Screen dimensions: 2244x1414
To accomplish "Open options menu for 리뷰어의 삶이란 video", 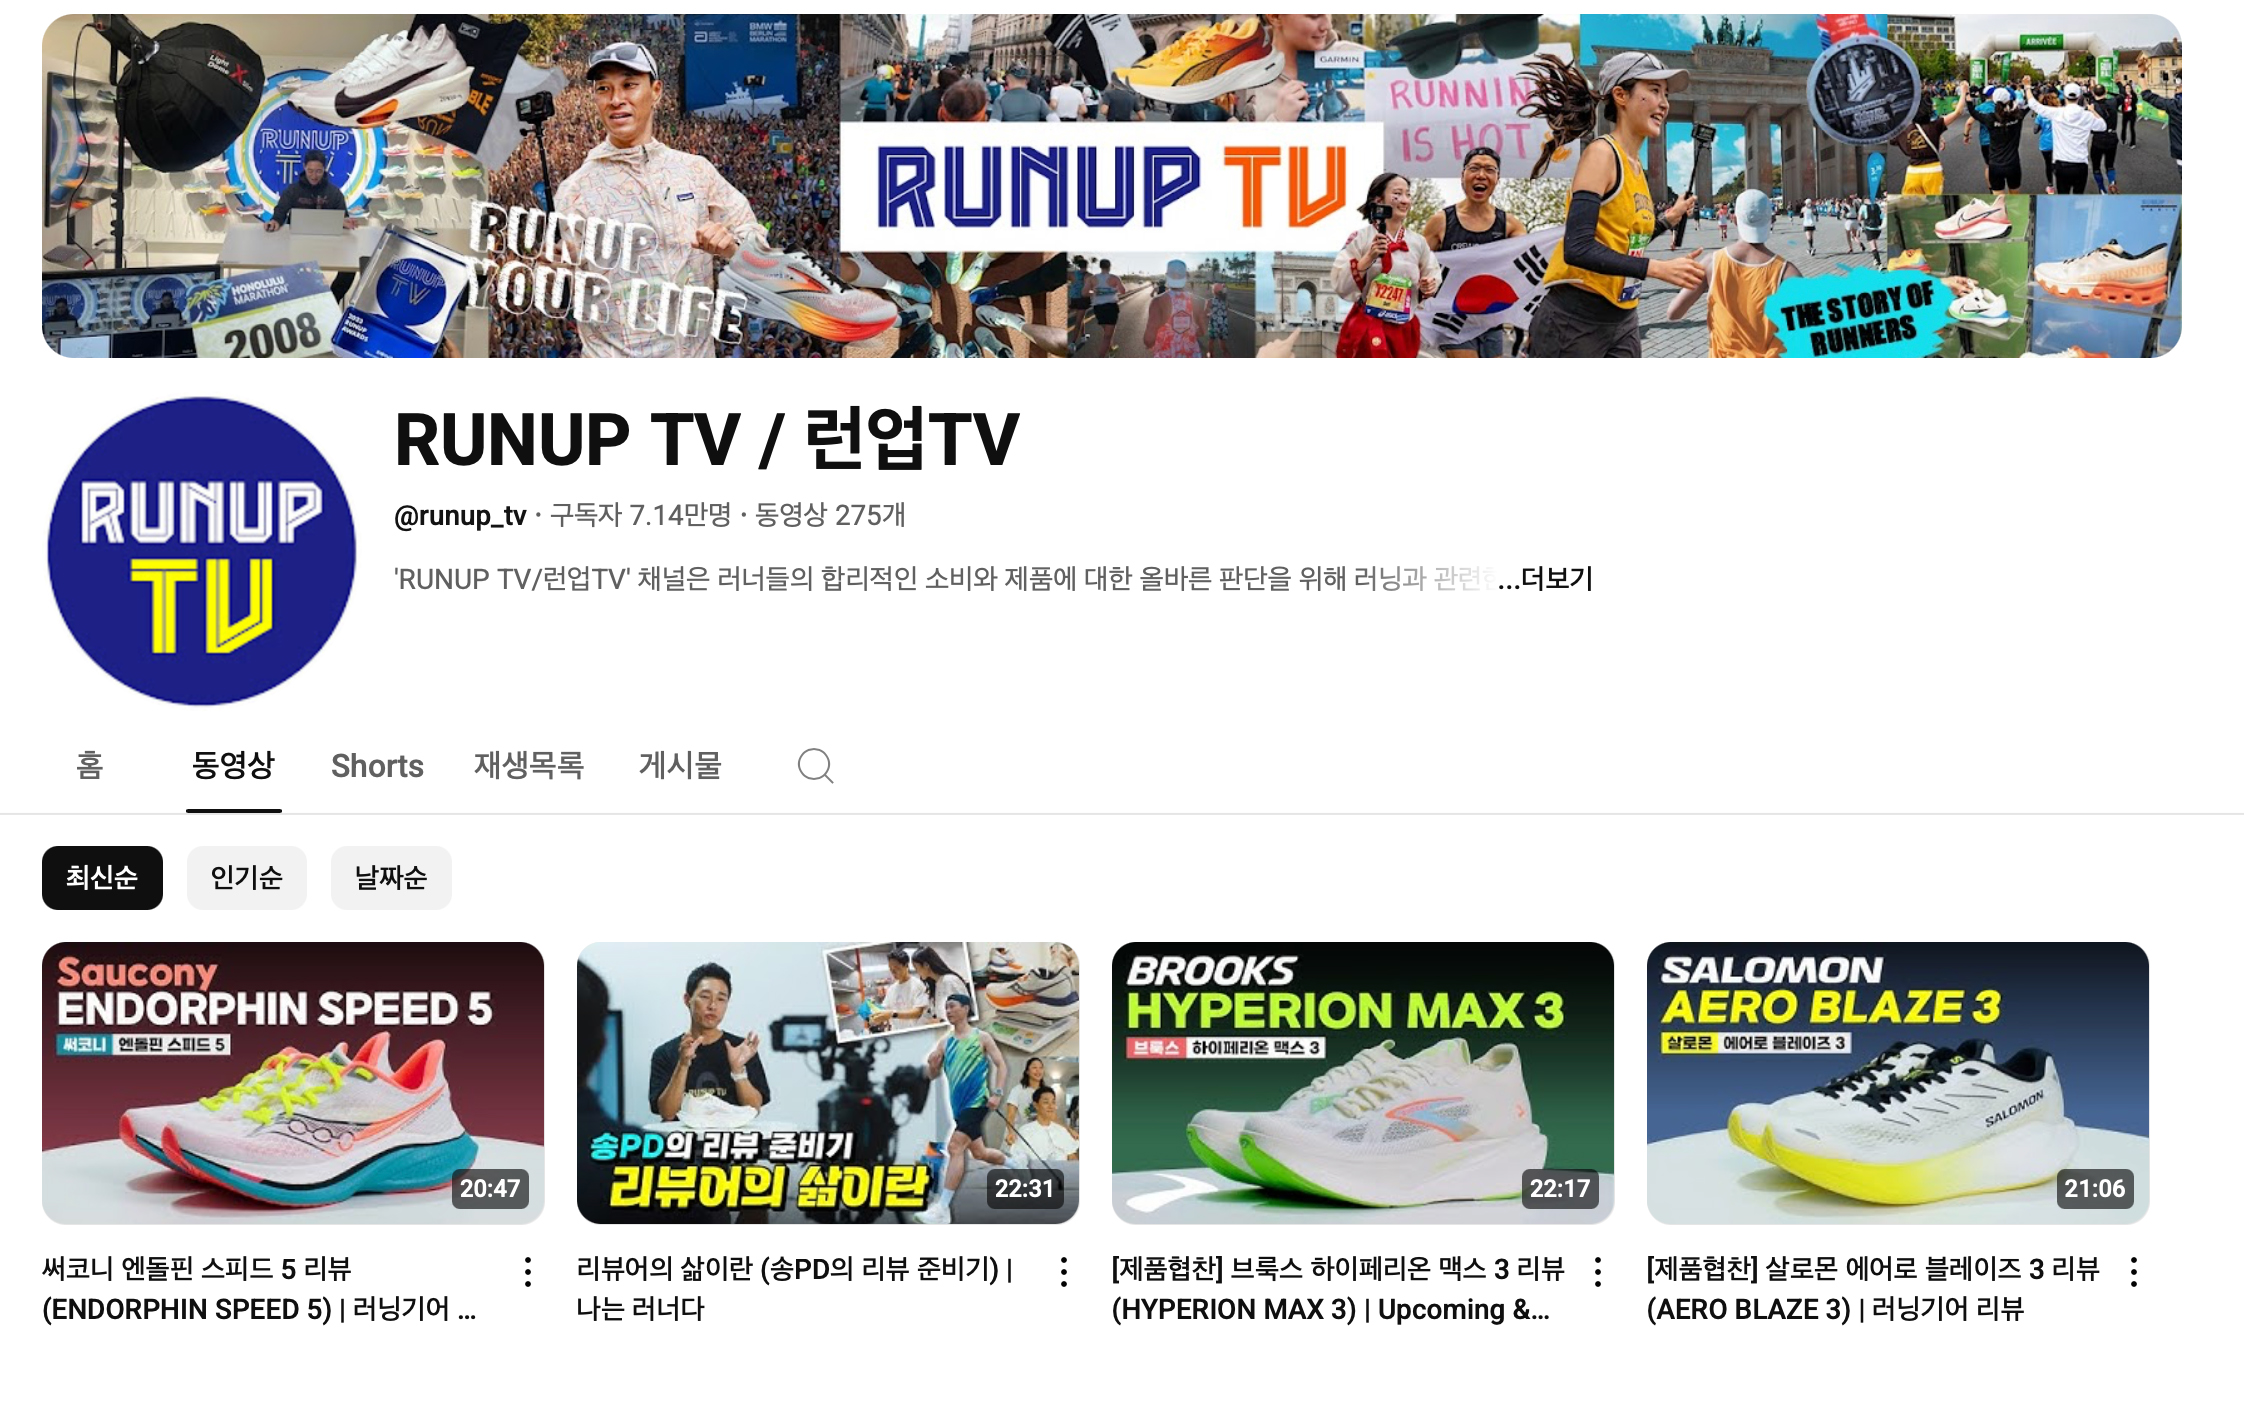I will click(1064, 1272).
